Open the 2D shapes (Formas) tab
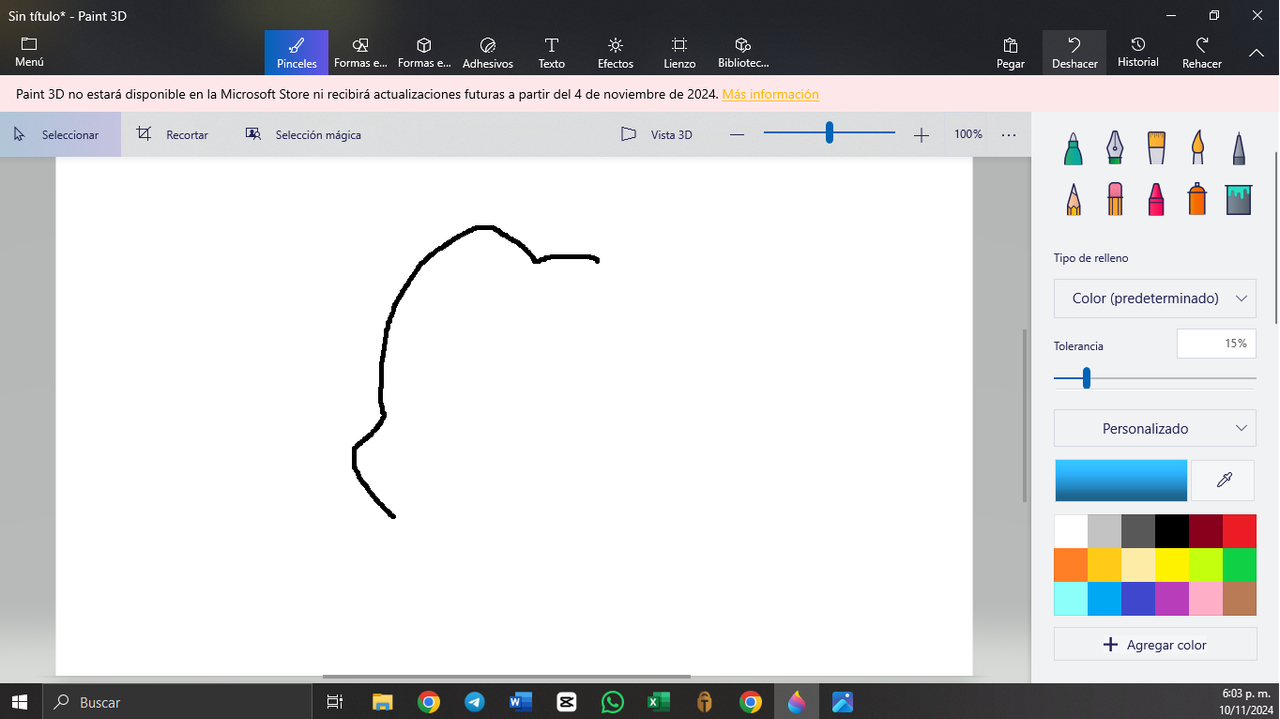1280x719 pixels. point(360,52)
